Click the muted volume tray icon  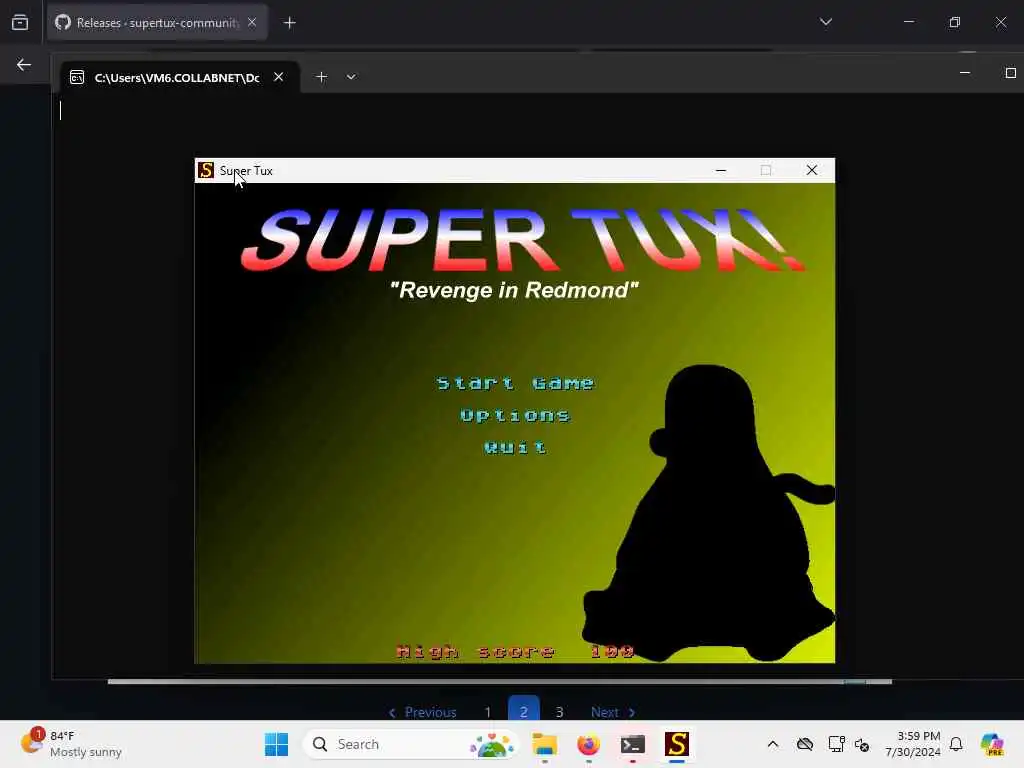tap(862, 744)
